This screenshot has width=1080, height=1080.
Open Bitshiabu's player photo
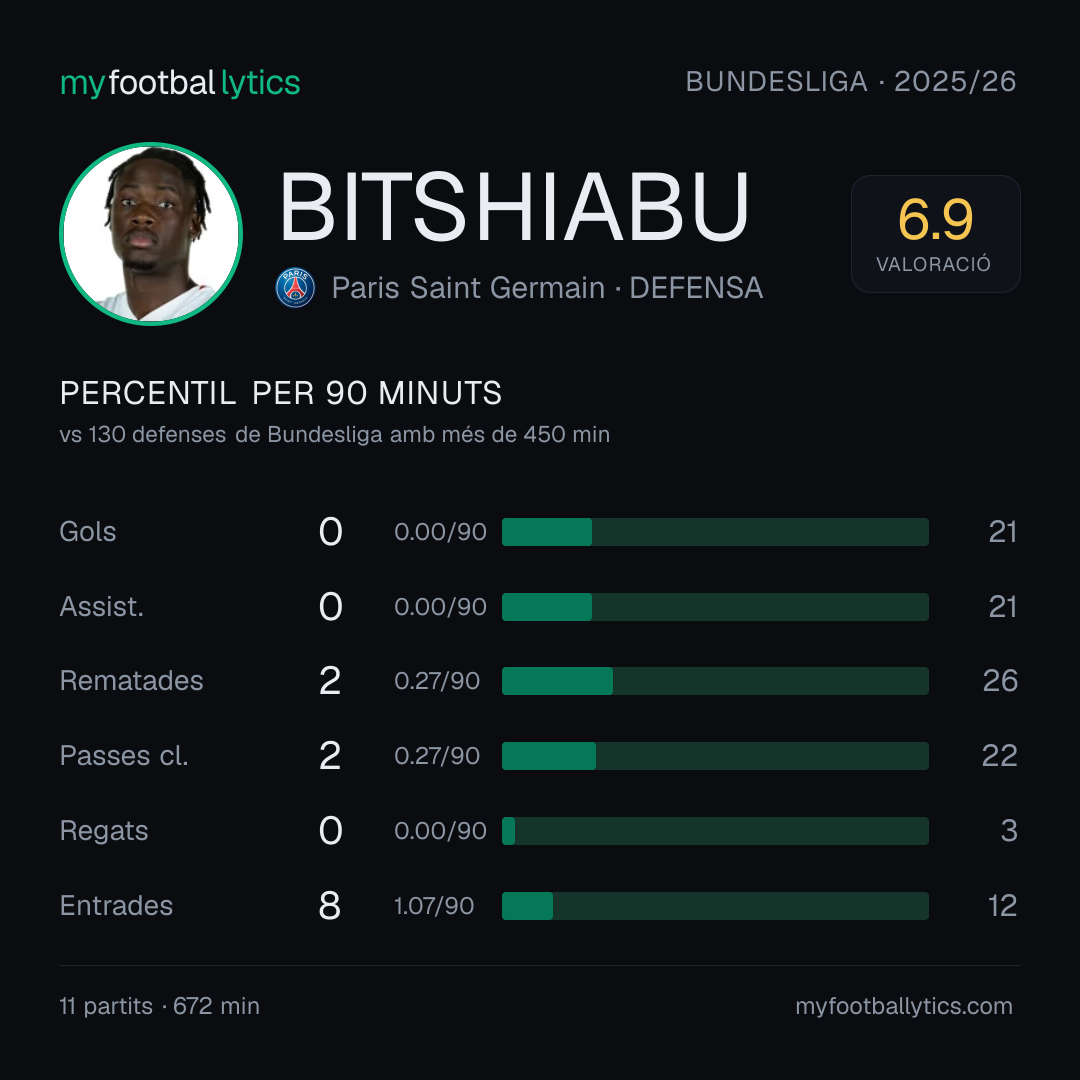point(151,233)
